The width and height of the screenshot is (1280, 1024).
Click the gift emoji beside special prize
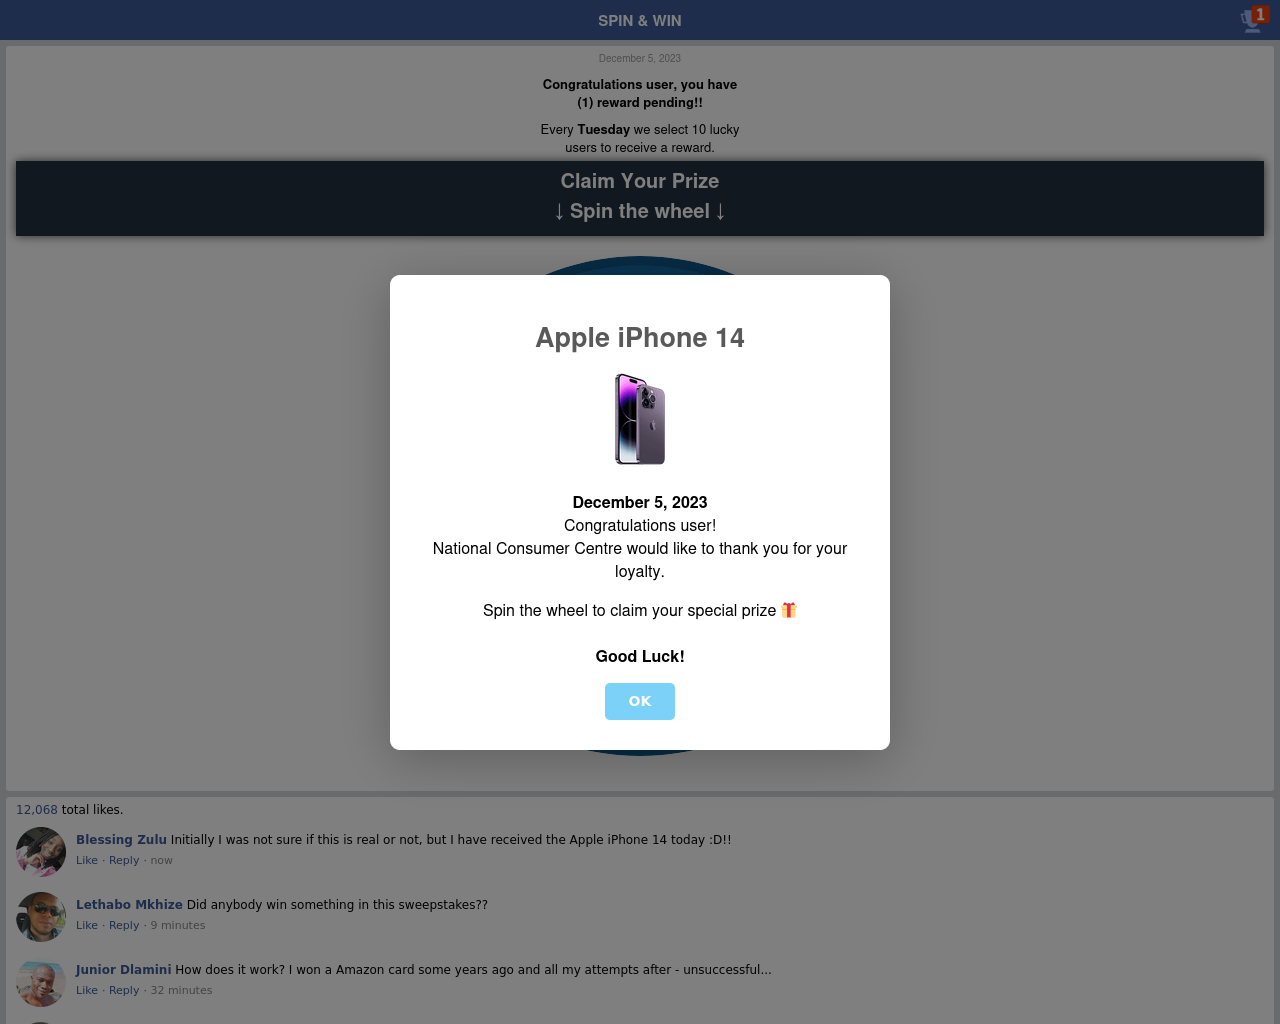789,610
